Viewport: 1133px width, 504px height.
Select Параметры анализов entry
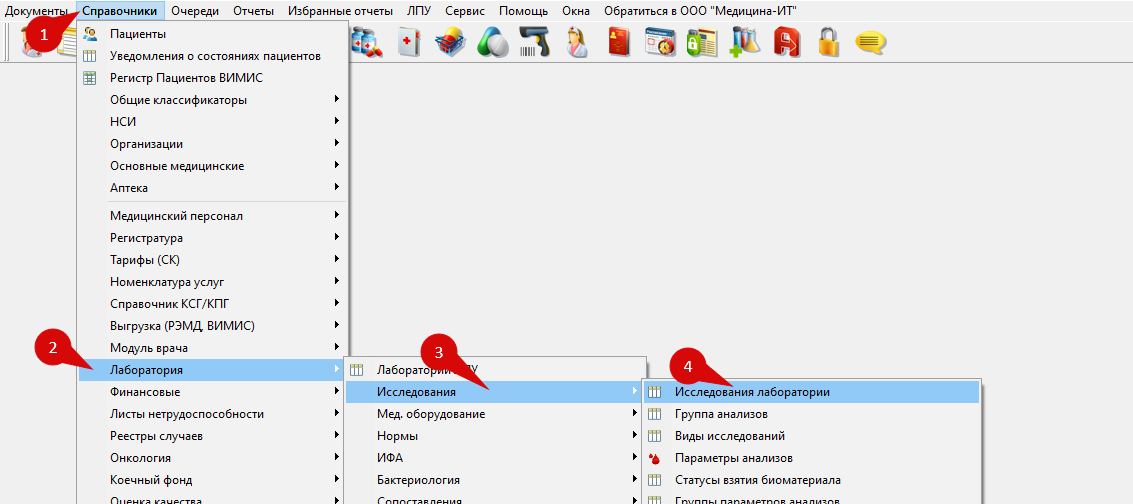(x=733, y=458)
